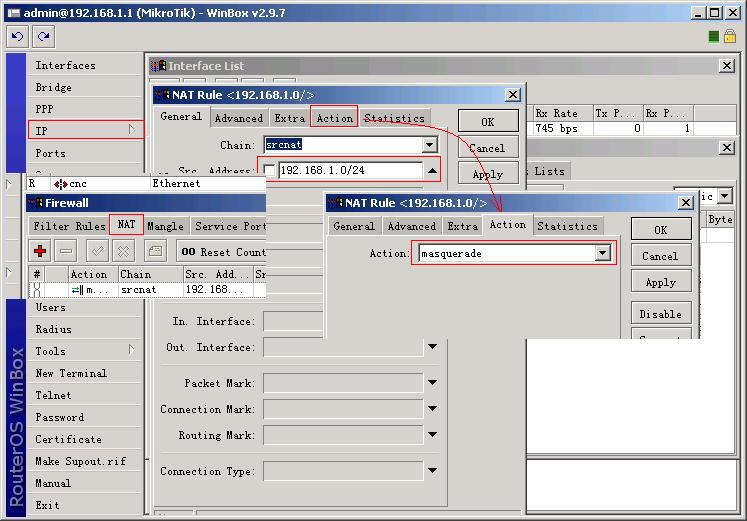Open the Tools submenu in sidebar
The width and height of the screenshot is (747, 521).
[85, 351]
